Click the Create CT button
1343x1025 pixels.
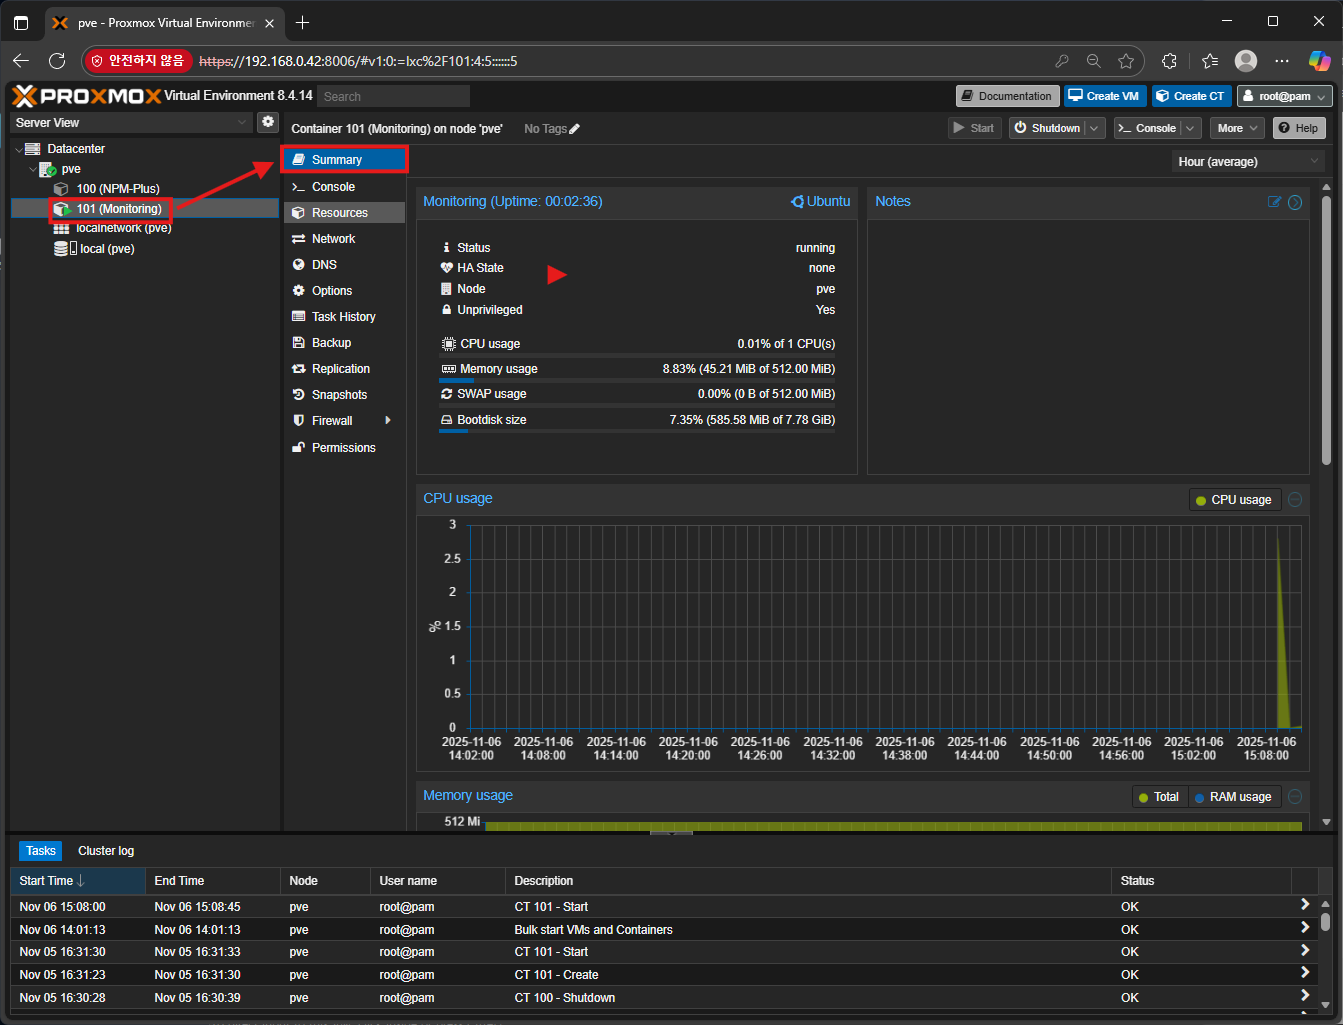pos(1191,96)
